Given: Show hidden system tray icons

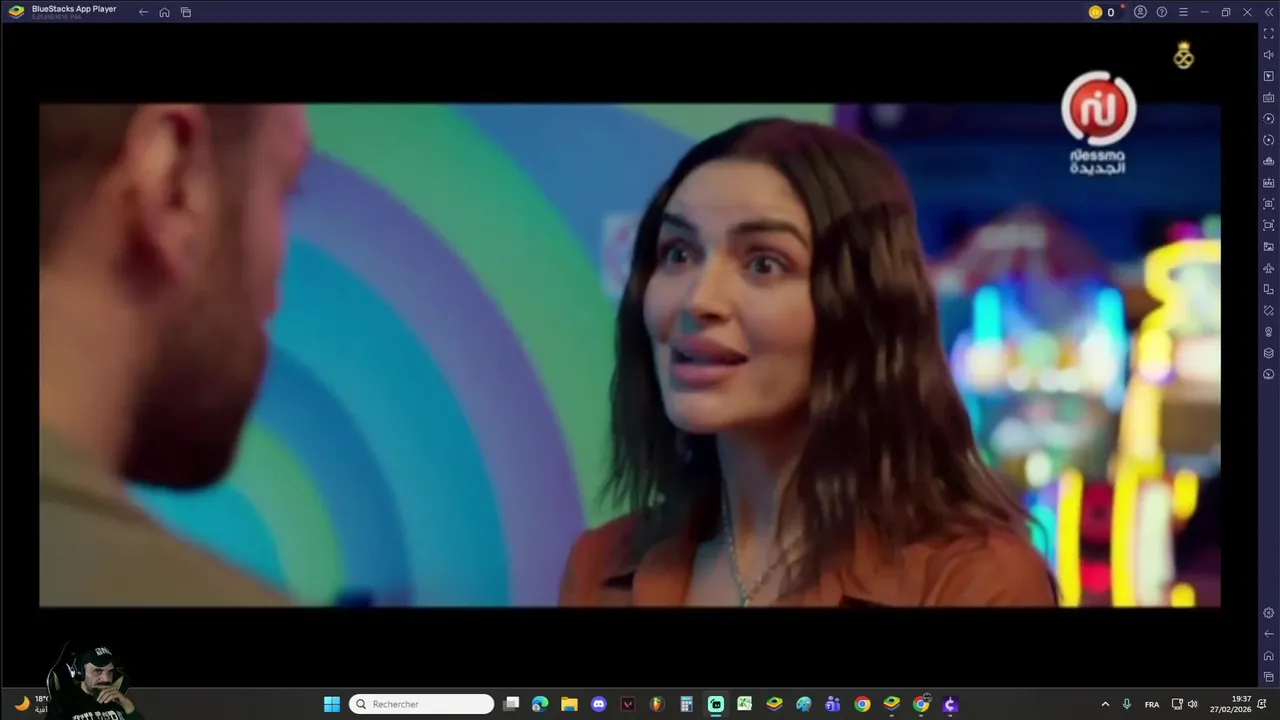Looking at the screenshot, I should tap(1105, 704).
